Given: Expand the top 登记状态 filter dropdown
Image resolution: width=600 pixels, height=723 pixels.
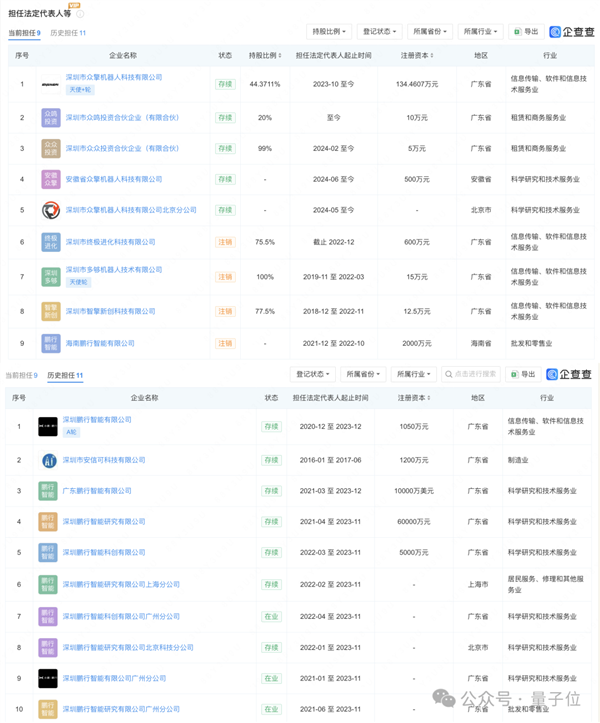Looking at the screenshot, I should point(380,33).
